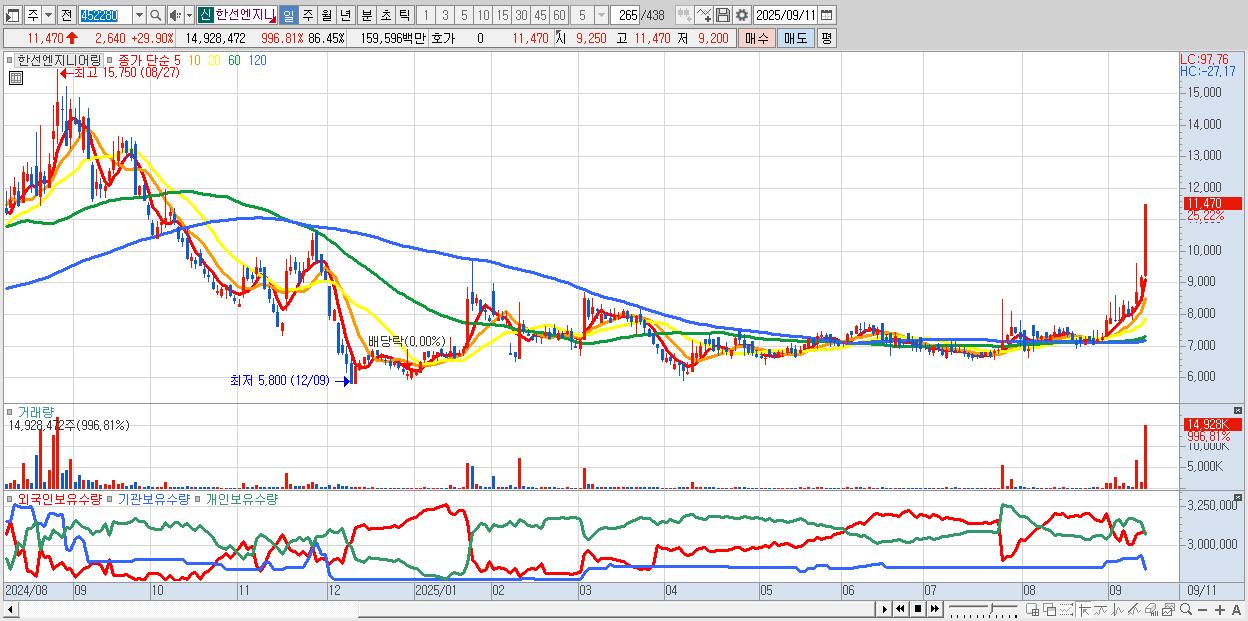
Task: Select the 월 (monthly) chart period
Action: pos(326,15)
